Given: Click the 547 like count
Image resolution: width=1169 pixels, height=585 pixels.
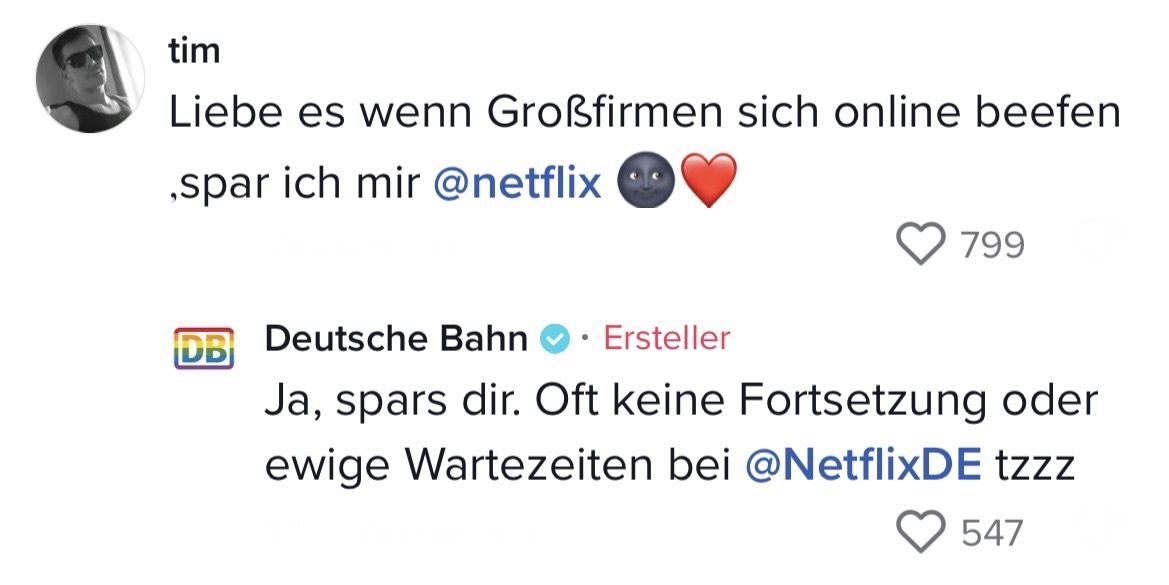Looking at the screenshot, I should pyautogui.click(x=992, y=532).
